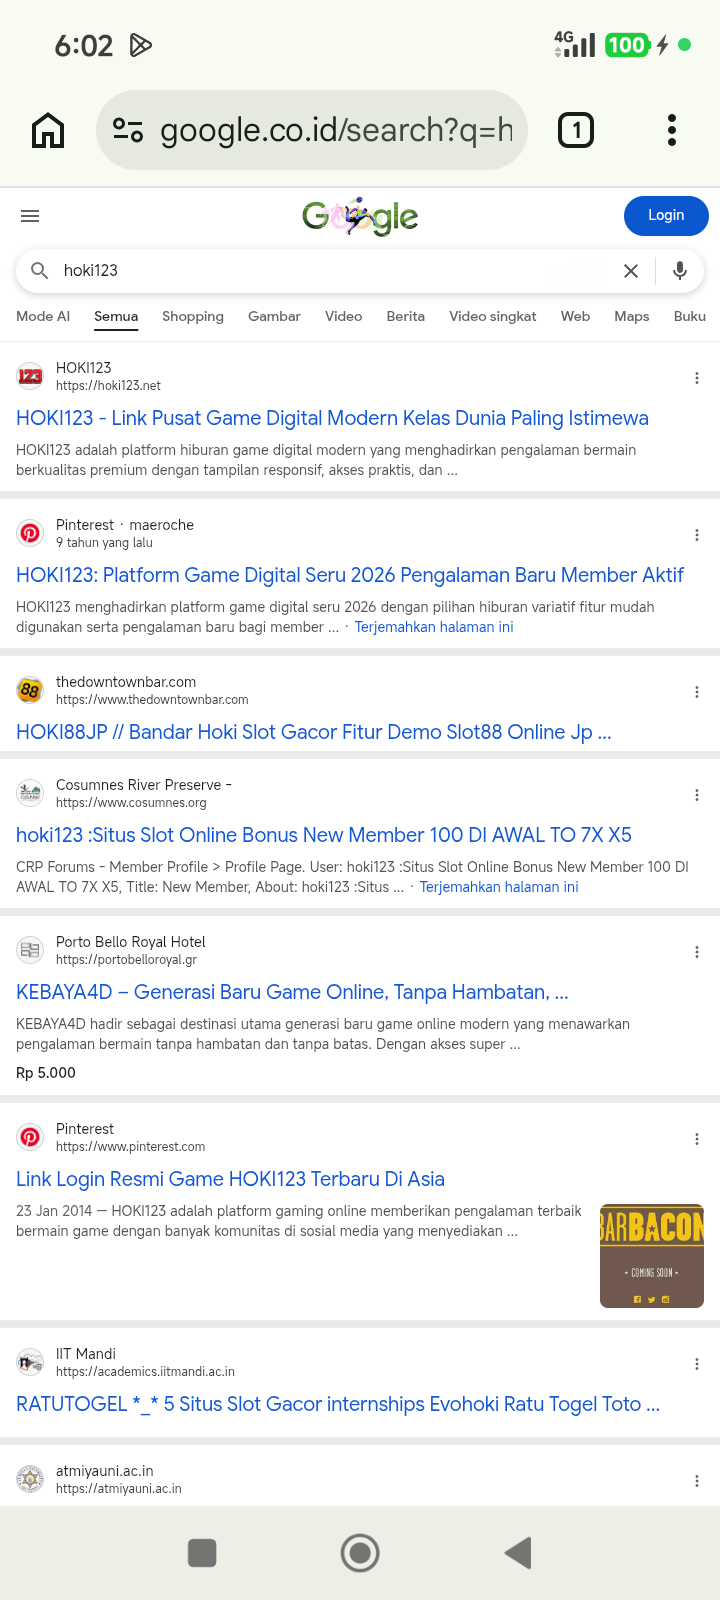Click the Google doodle logo
Image resolution: width=720 pixels, height=1600 pixels.
(360, 216)
